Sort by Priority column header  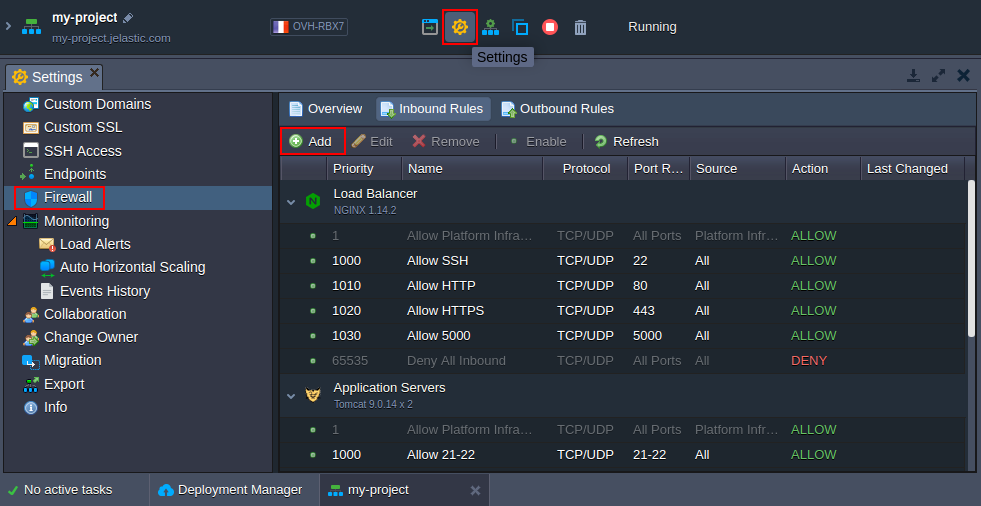[x=364, y=169]
